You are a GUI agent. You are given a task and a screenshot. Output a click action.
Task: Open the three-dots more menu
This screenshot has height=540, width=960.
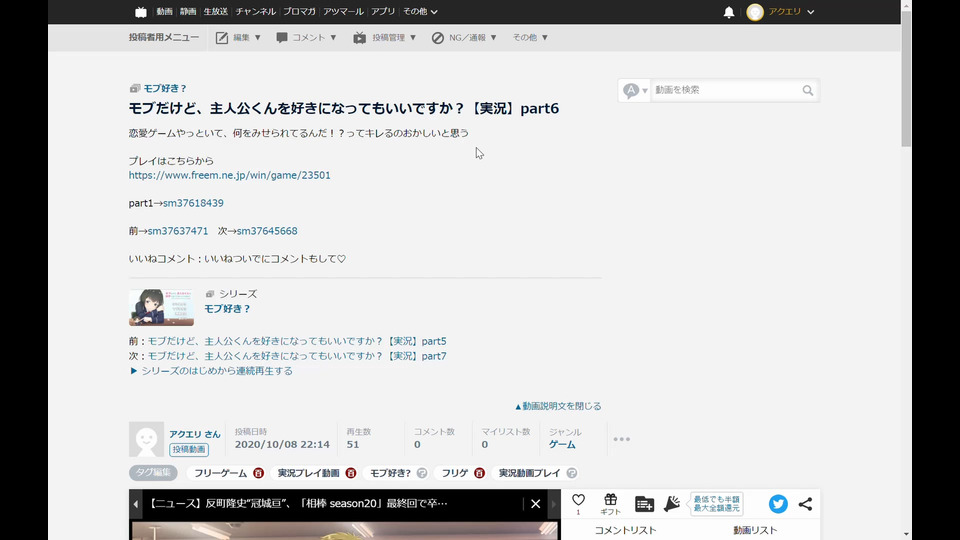click(x=621, y=439)
